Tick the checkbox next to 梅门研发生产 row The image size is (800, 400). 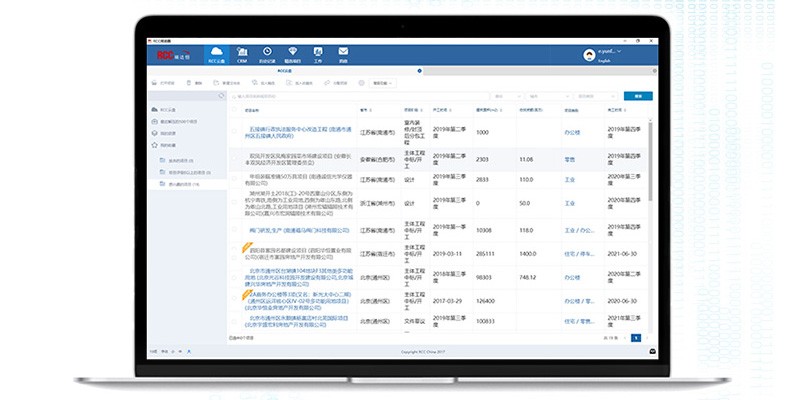pos(236,230)
